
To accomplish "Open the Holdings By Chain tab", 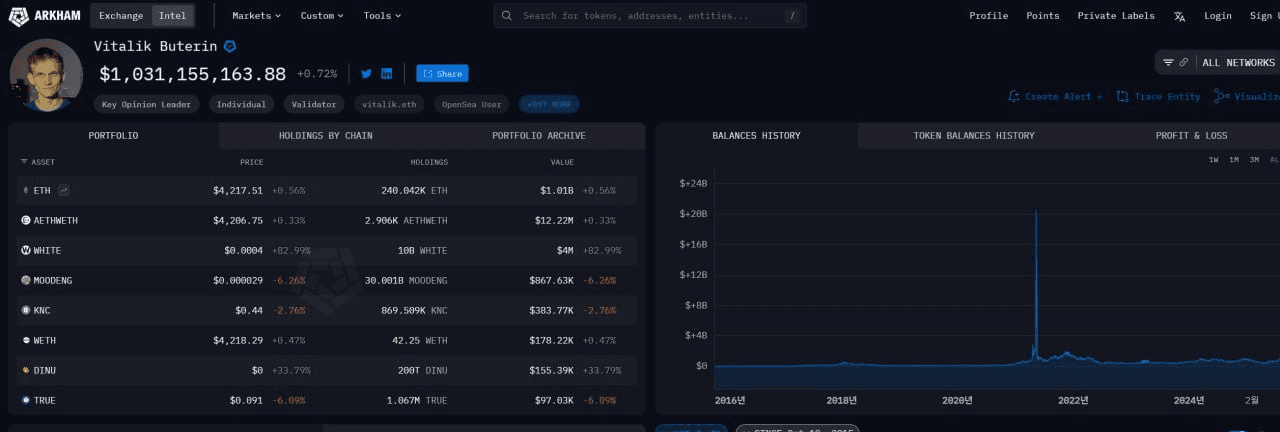I will click(325, 135).
